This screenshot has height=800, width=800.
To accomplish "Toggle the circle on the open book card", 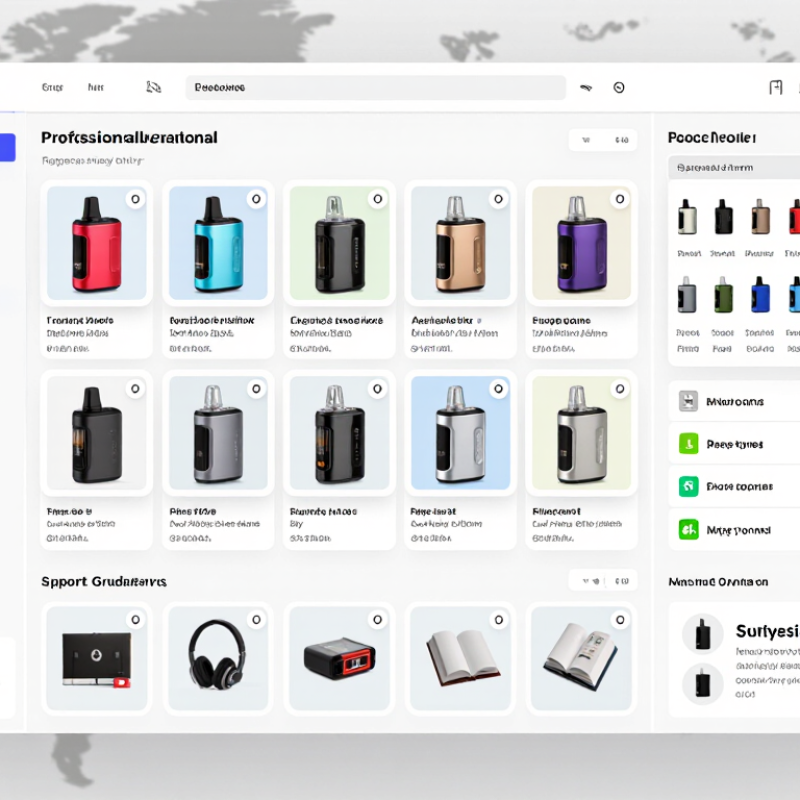I will pyautogui.click(x=498, y=620).
